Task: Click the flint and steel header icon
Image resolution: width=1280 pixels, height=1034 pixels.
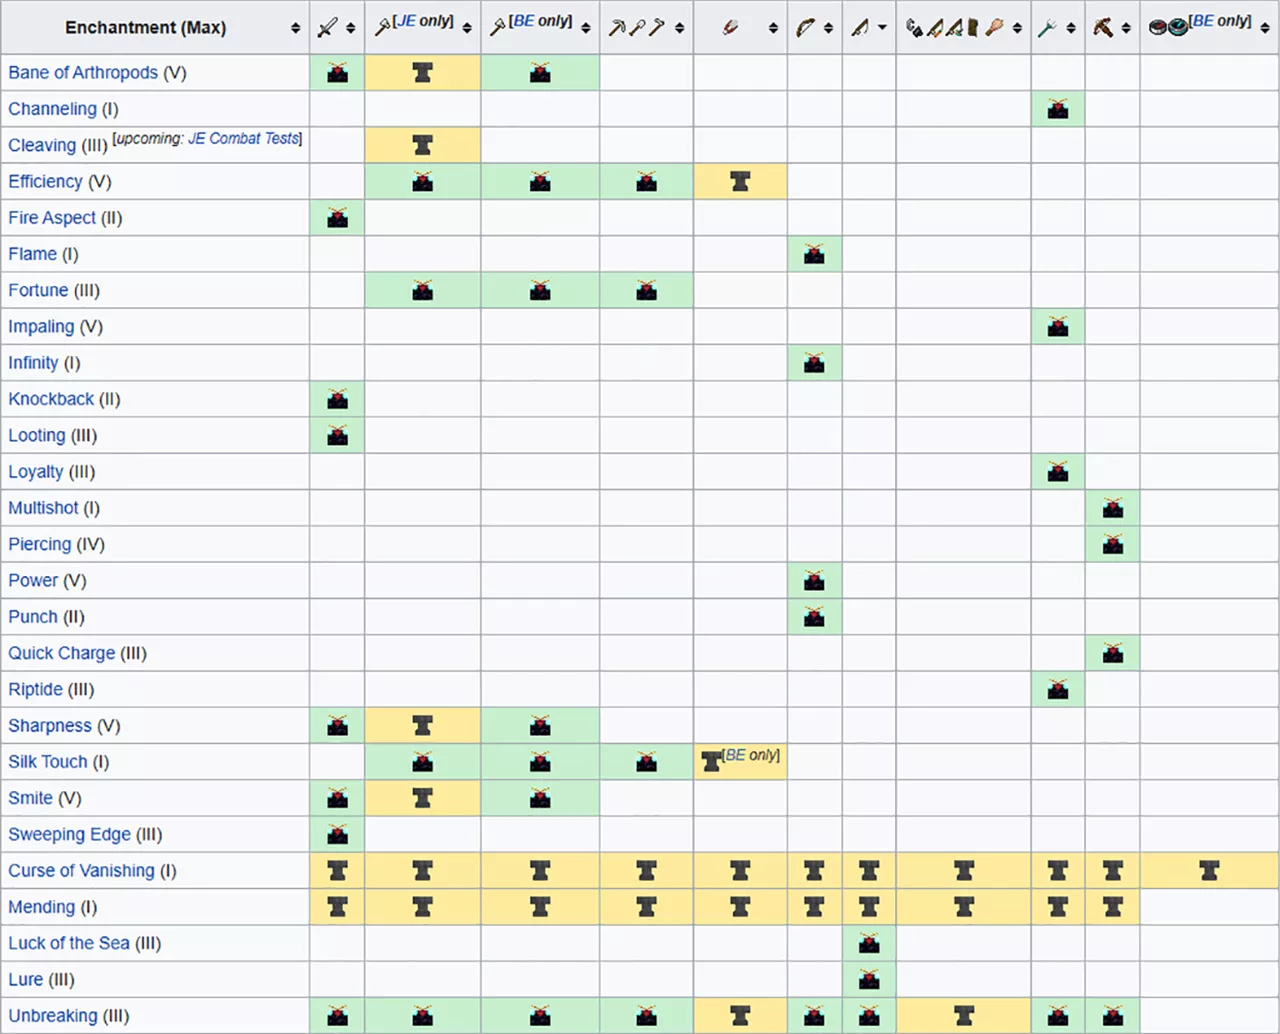Action: [x=914, y=28]
